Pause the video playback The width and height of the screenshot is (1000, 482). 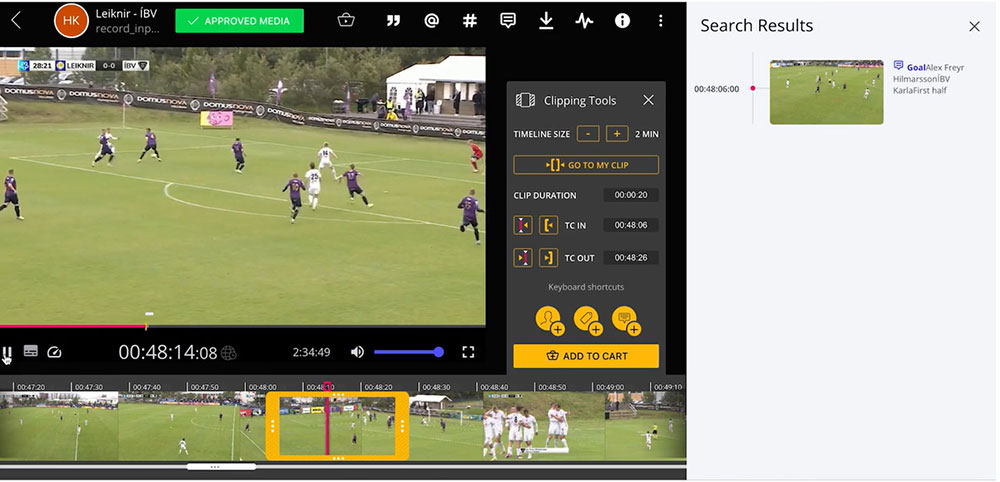point(7,352)
